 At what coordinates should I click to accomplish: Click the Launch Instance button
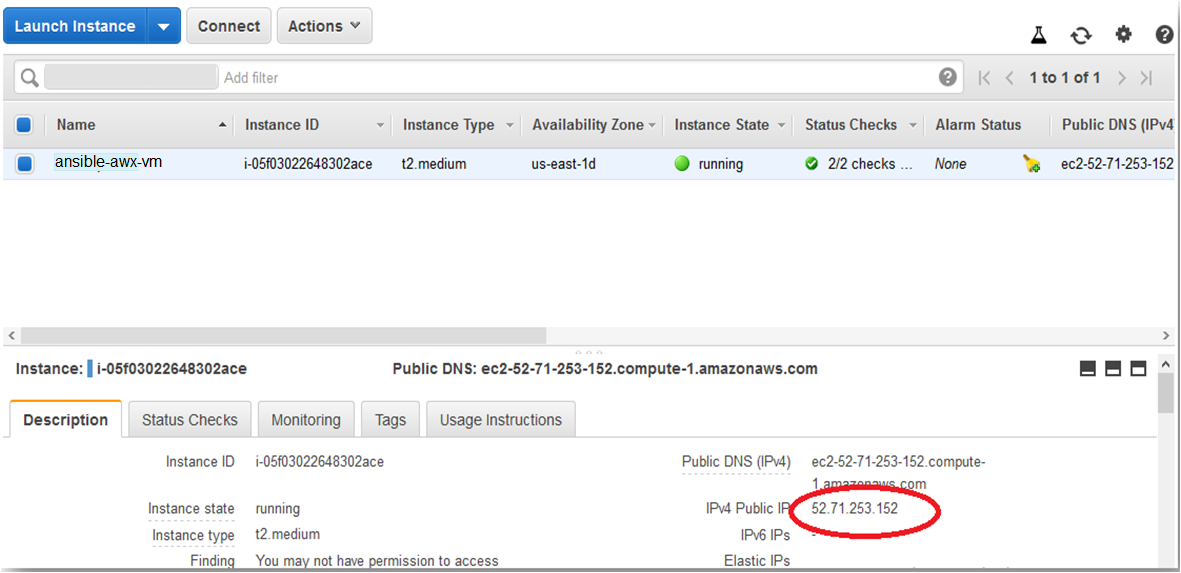pos(75,26)
